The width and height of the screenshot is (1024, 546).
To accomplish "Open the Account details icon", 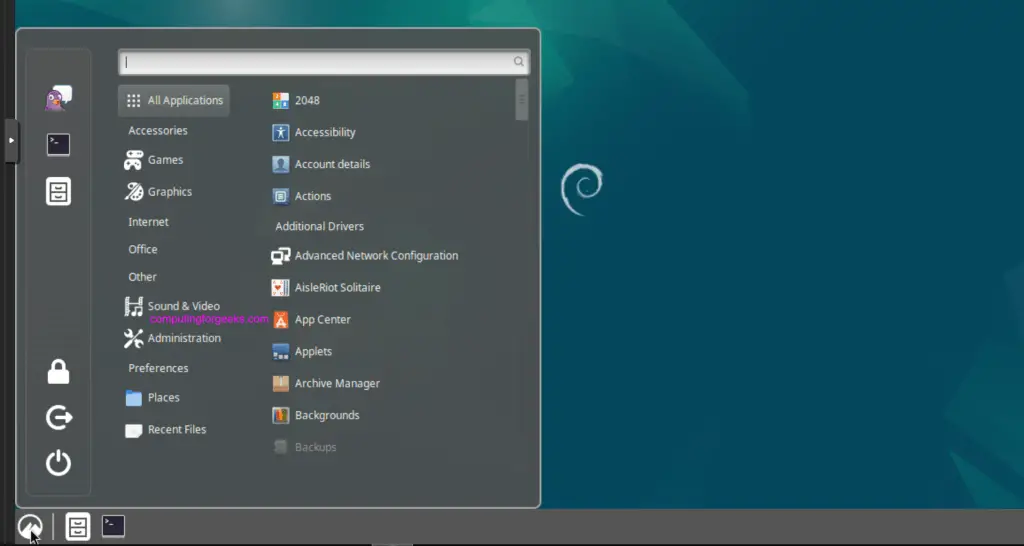I will coord(281,165).
